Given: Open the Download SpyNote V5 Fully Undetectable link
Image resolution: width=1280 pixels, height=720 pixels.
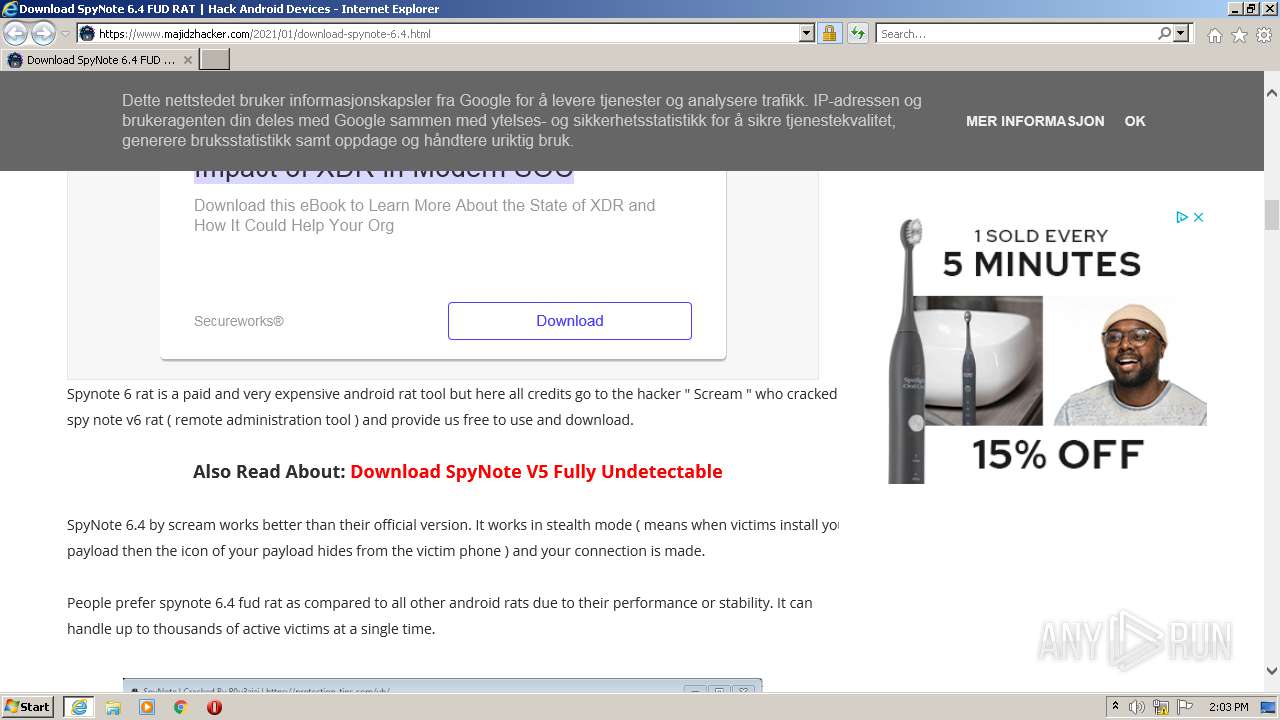Looking at the screenshot, I should (536, 471).
